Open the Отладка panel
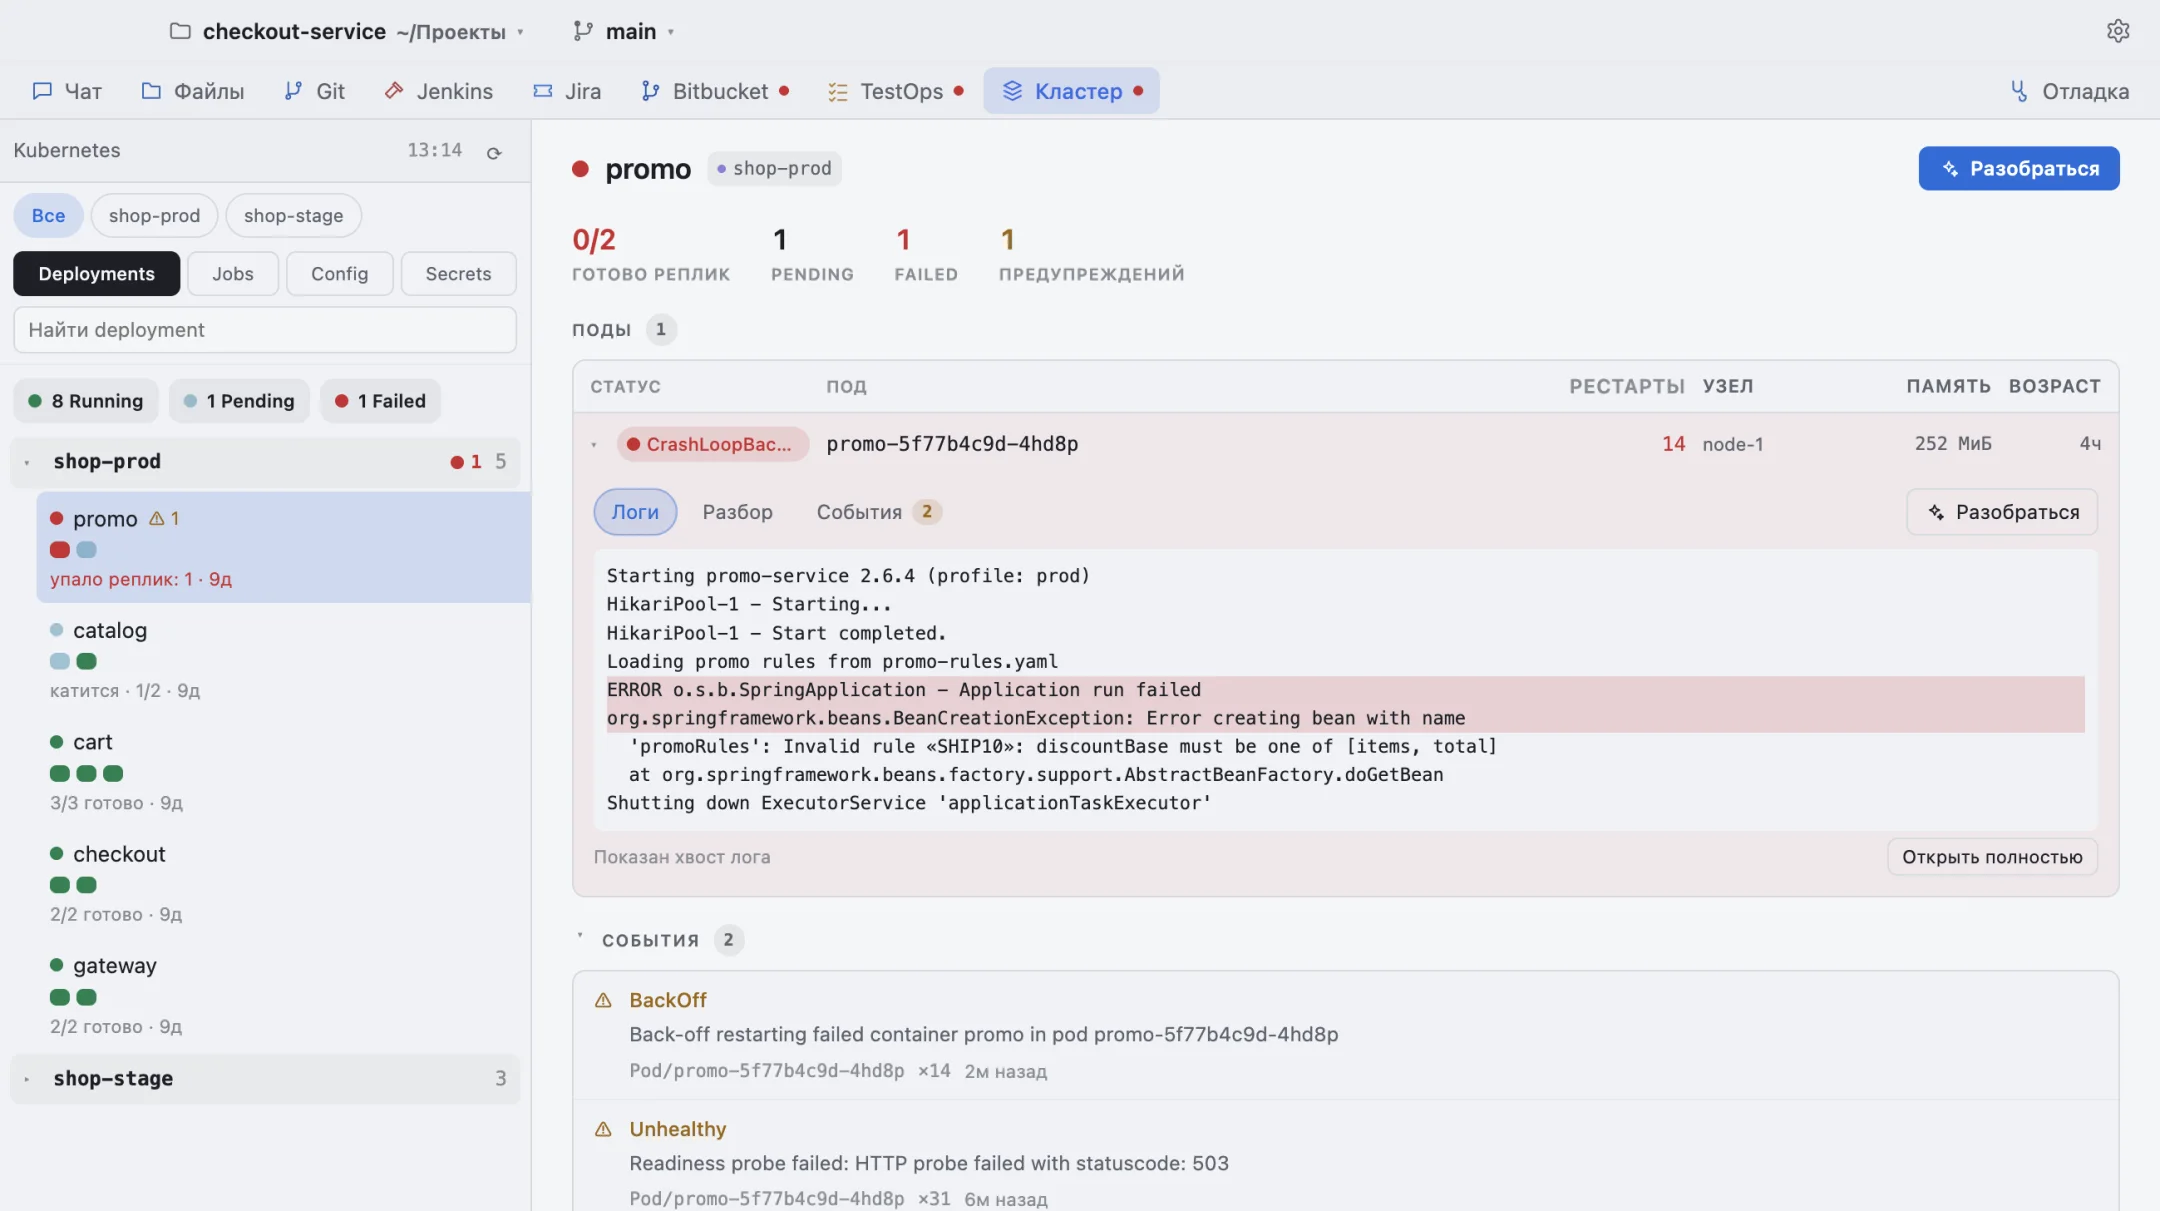Viewport: 2160px width, 1211px height. point(2070,91)
